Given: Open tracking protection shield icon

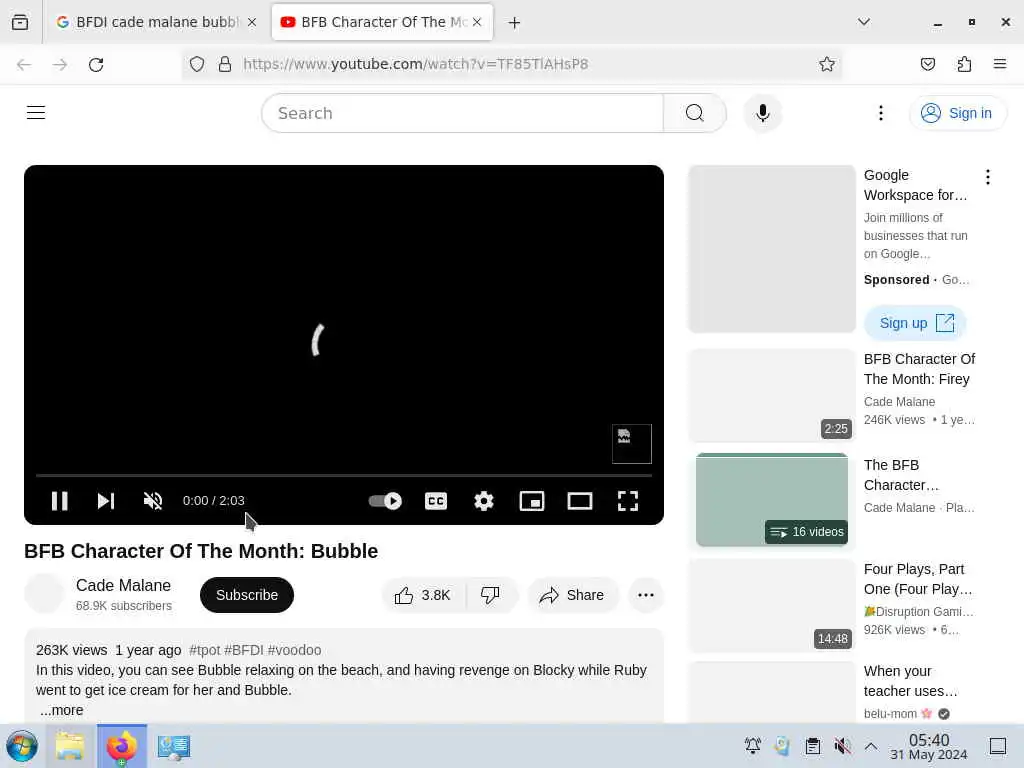Looking at the screenshot, I should (197, 64).
